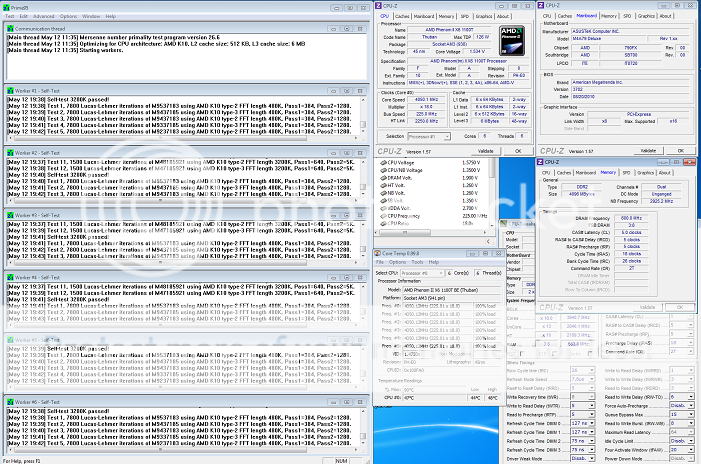Viewport: 701px width, 464px height.
Task: Open the Write to Read Delay (tWTR) dropdown
Action: [x=583, y=406]
